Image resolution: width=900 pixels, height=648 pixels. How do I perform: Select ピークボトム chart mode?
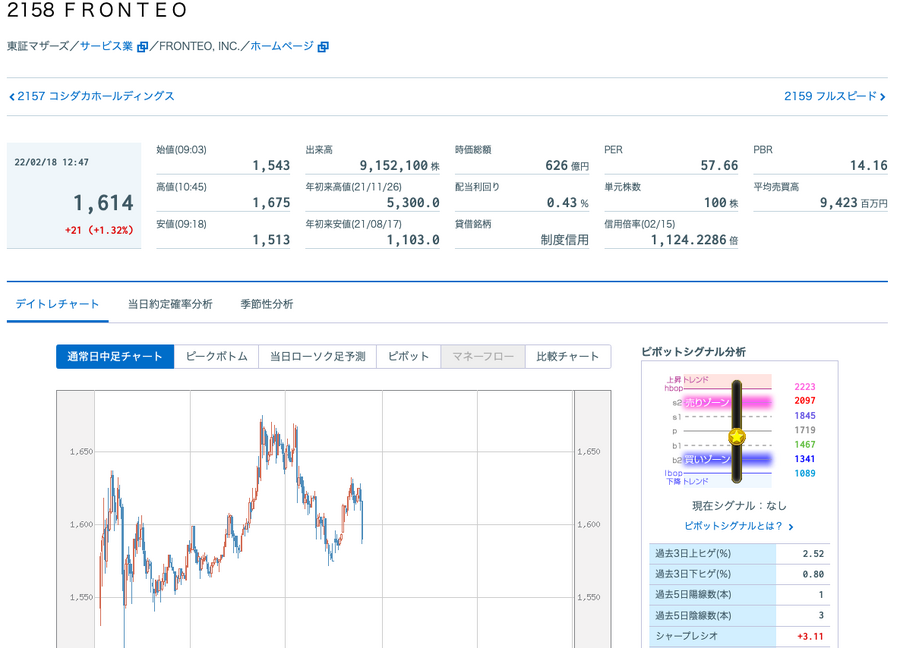click(x=216, y=356)
